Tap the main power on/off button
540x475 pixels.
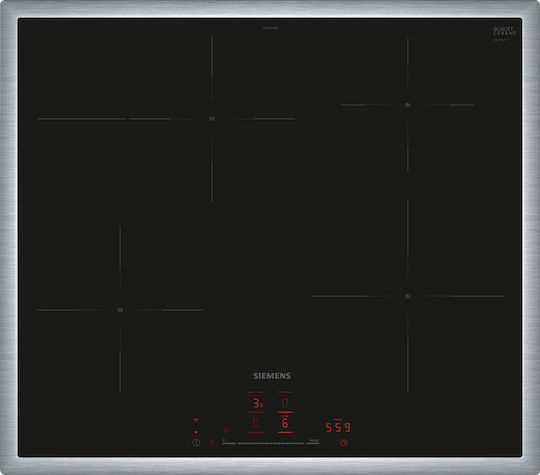click(x=196, y=443)
